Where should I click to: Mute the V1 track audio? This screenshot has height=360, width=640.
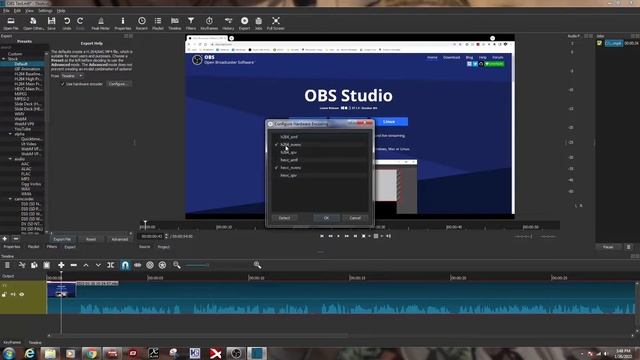(13, 294)
